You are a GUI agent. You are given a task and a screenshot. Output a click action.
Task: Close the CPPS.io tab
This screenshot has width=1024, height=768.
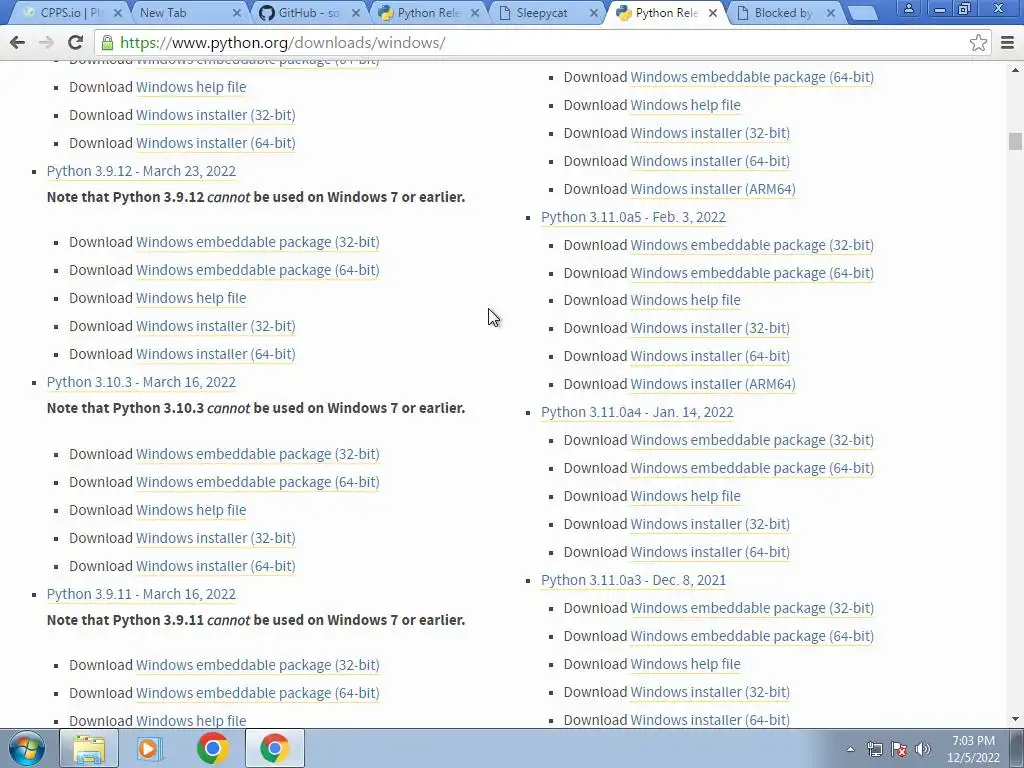[118, 13]
